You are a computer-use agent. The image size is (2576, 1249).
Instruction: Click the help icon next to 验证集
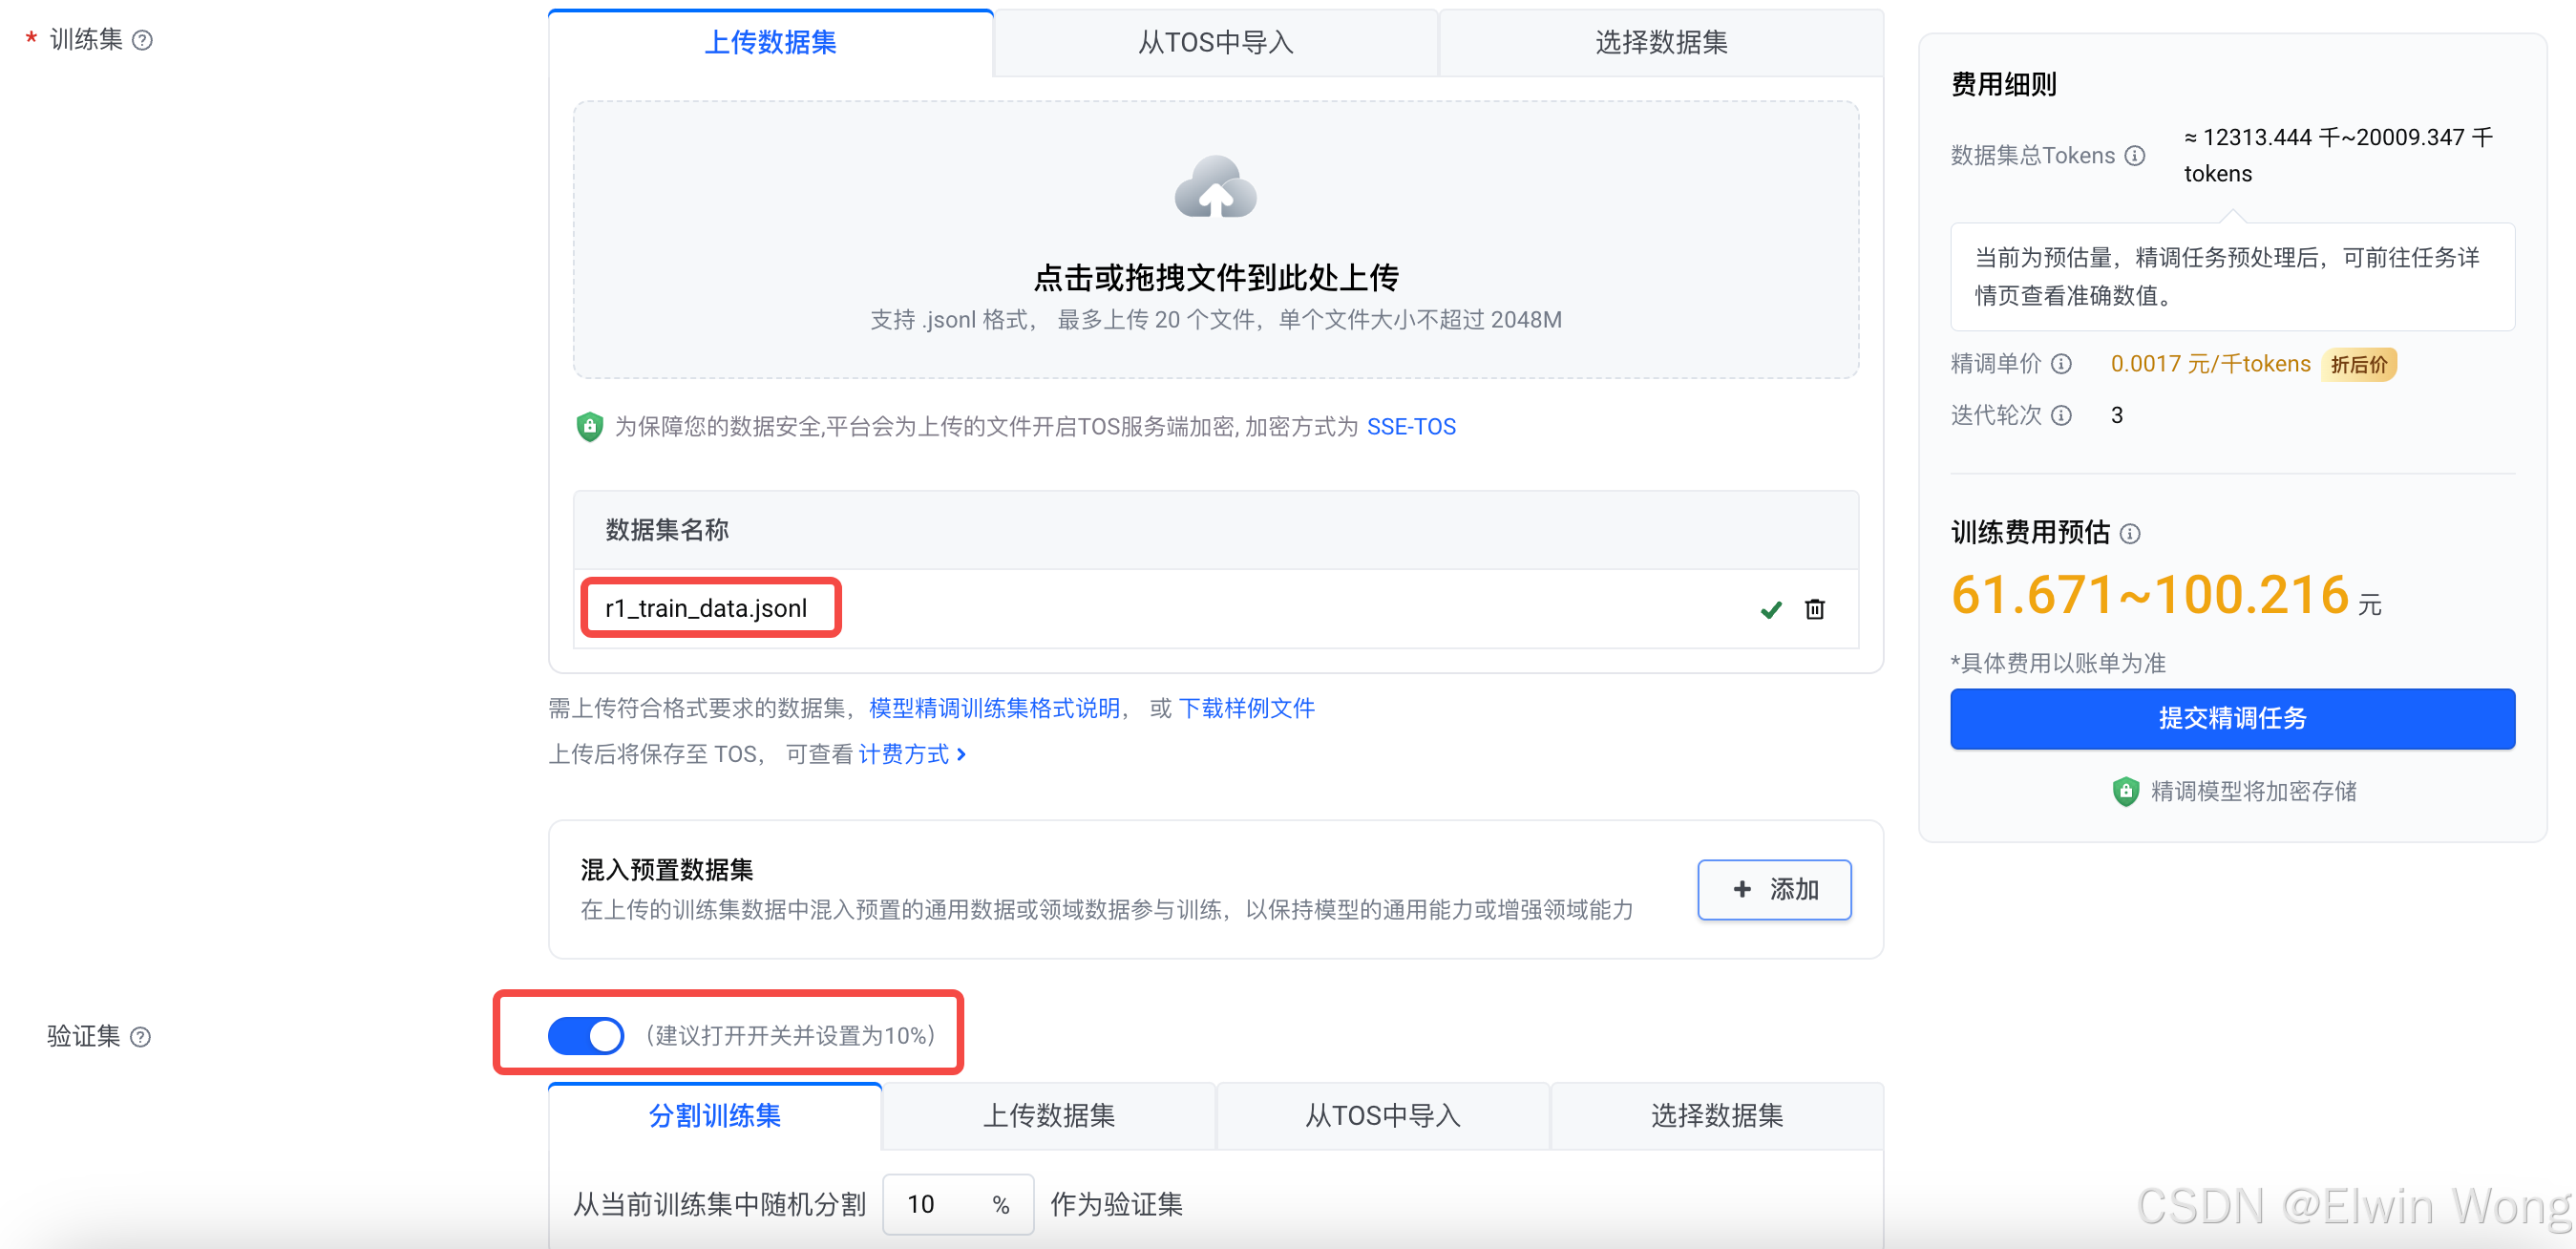141,1037
